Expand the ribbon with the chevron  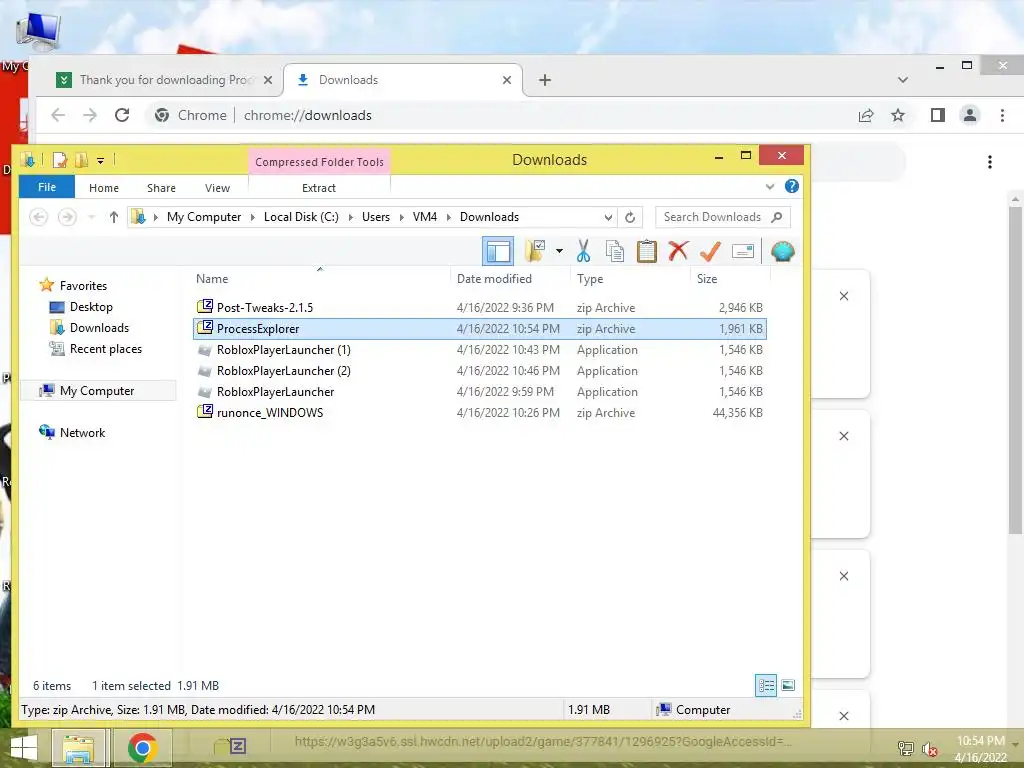(770, 187)
